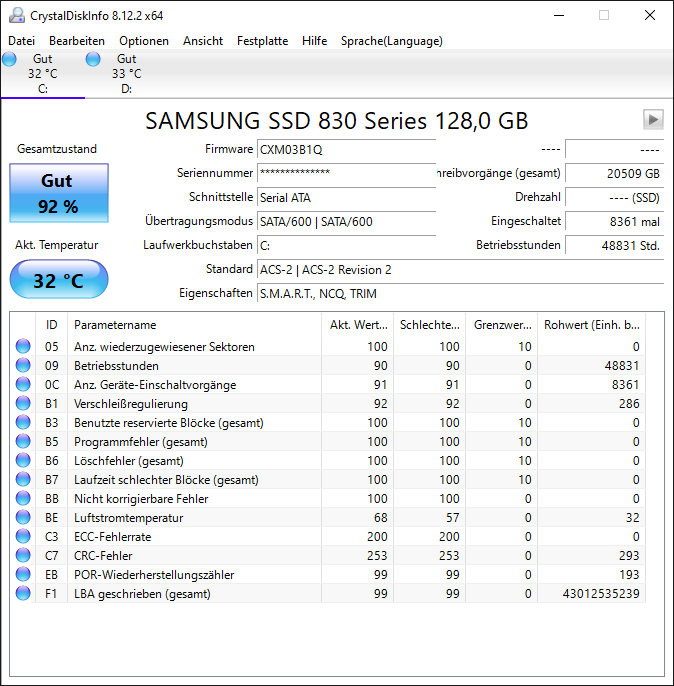The width and height of the screenshot is (674, 686).
Task: Open the Ansicht menu
Action: (203, 41)
